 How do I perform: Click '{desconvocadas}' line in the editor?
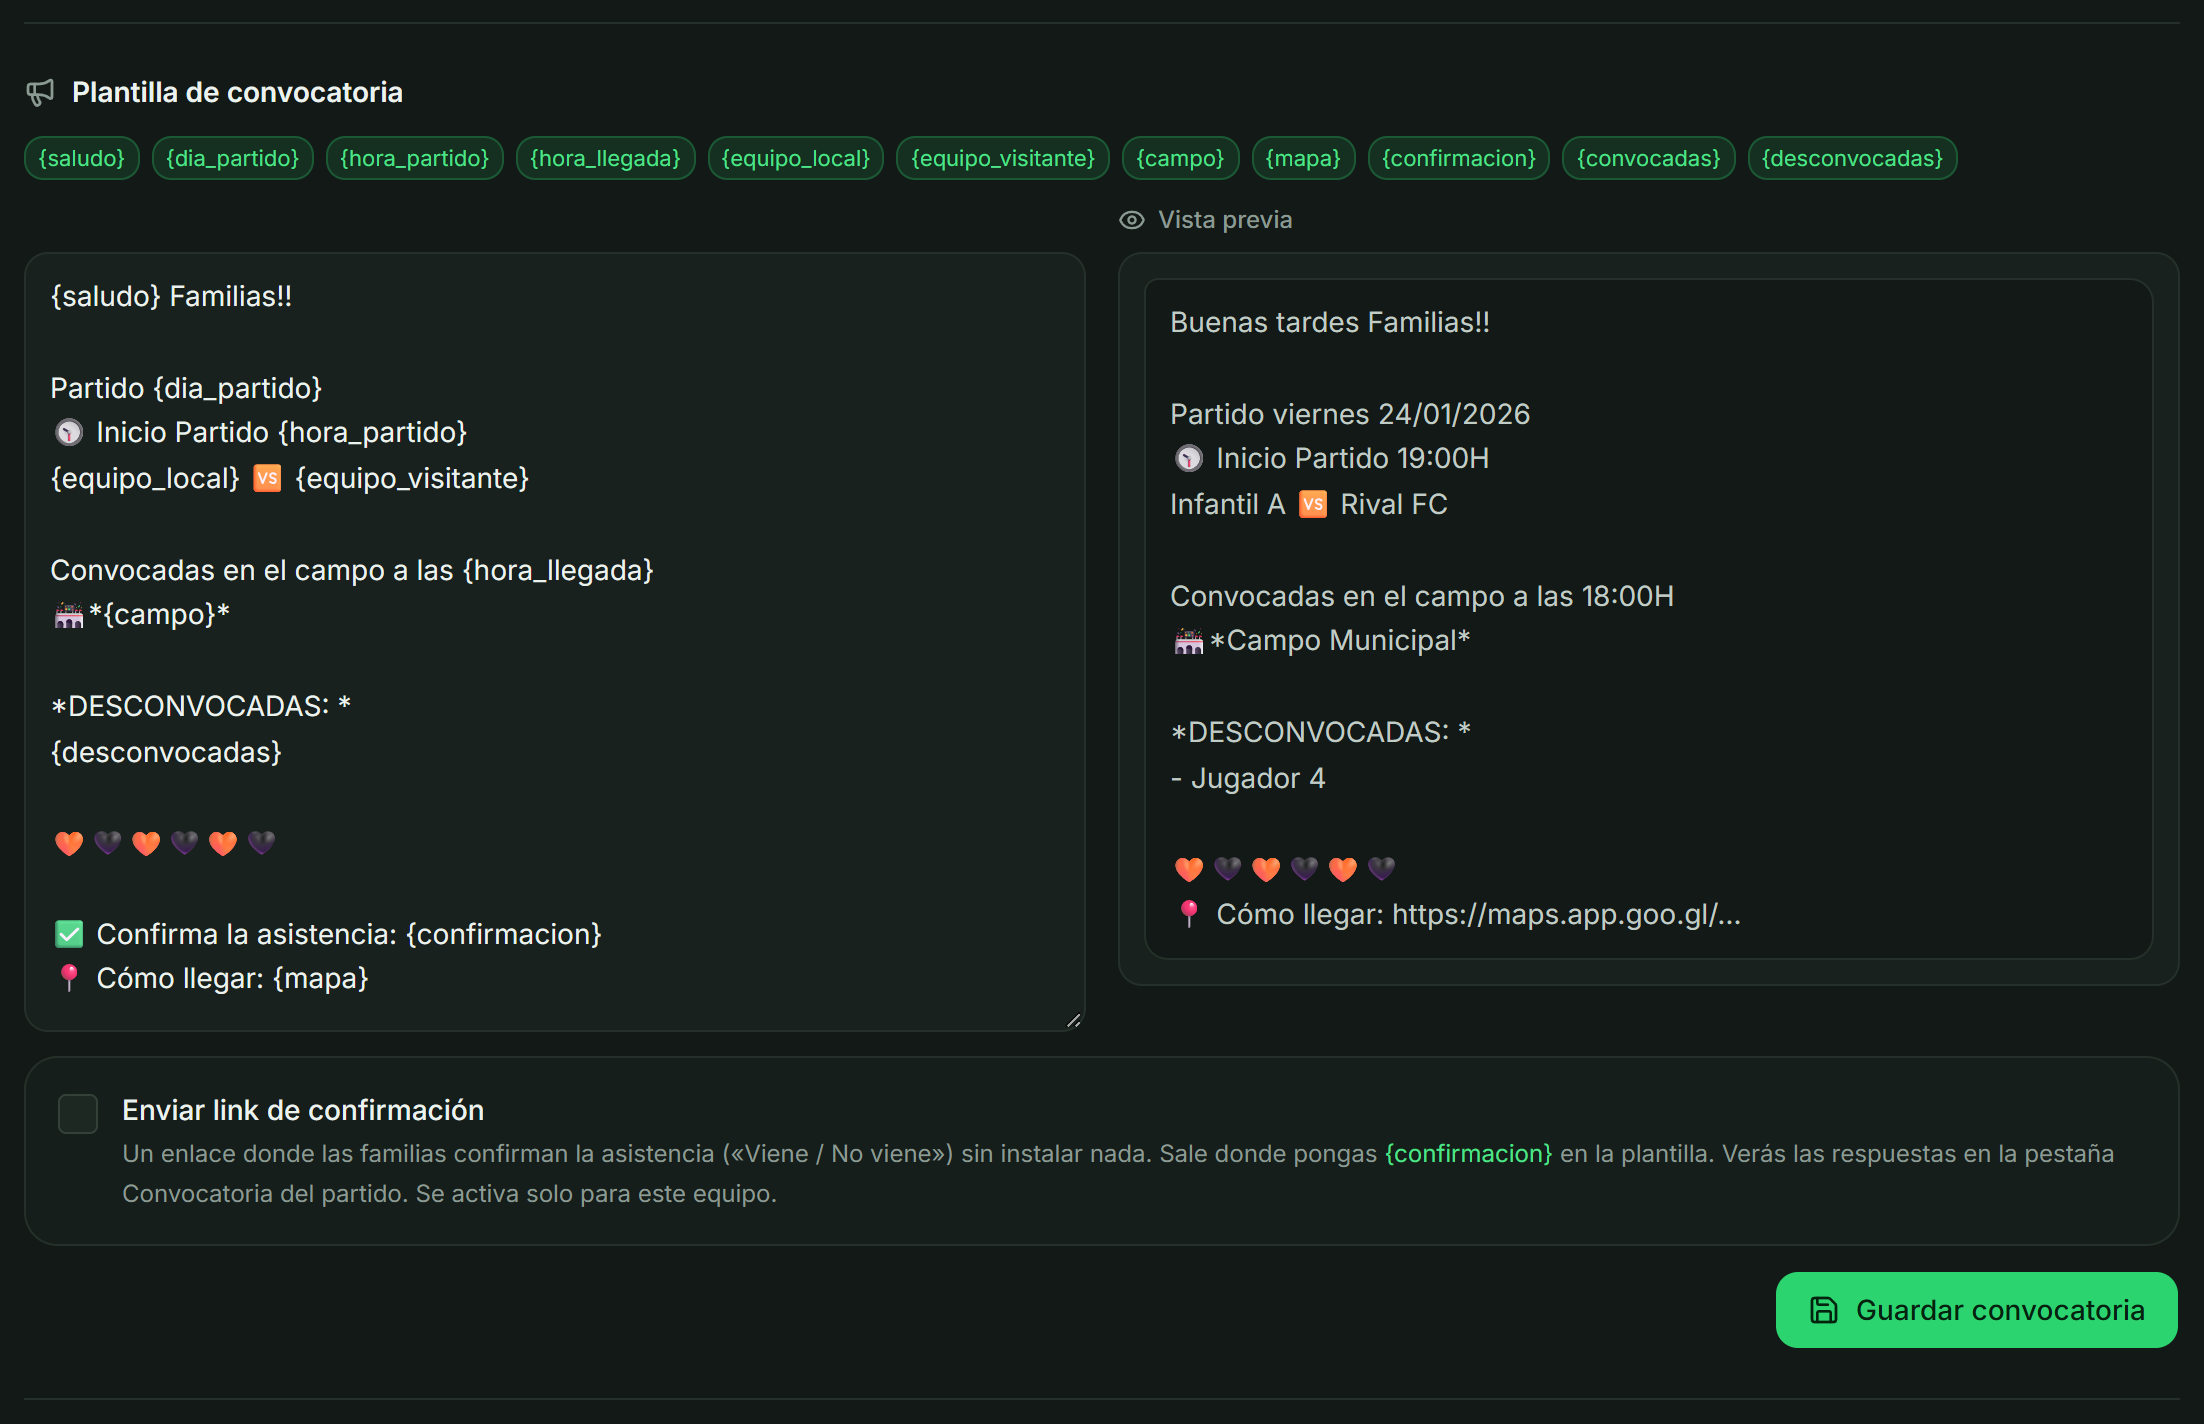pos(166,752)
